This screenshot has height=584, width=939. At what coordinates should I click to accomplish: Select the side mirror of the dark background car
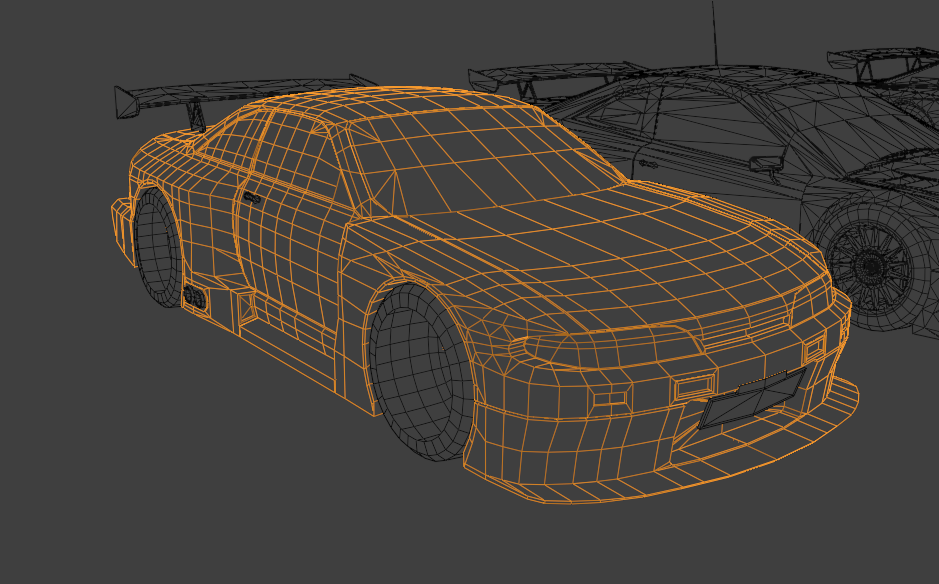coord(766,165)
